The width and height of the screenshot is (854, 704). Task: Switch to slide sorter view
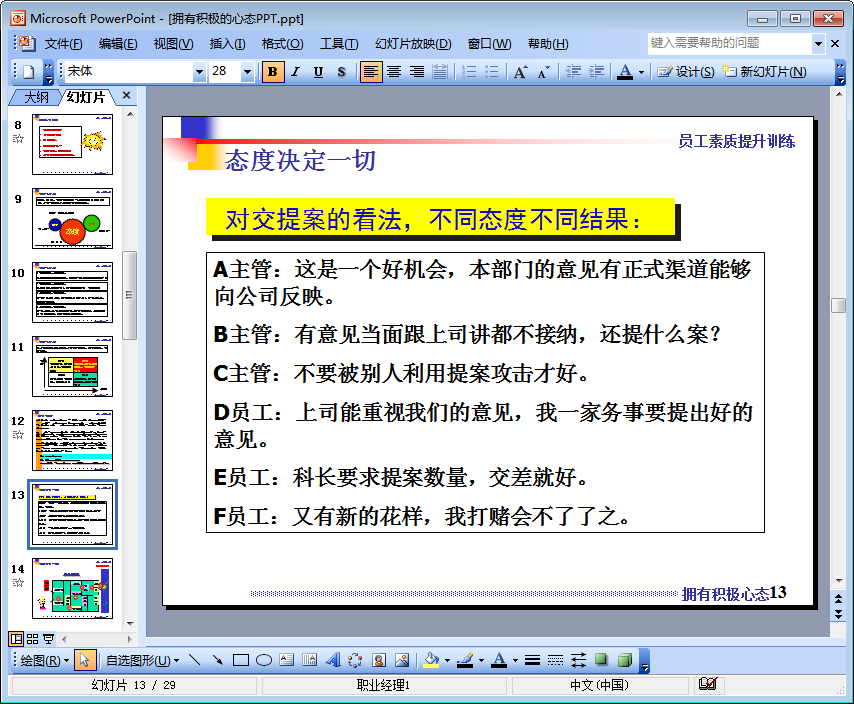tap(32, 638)
